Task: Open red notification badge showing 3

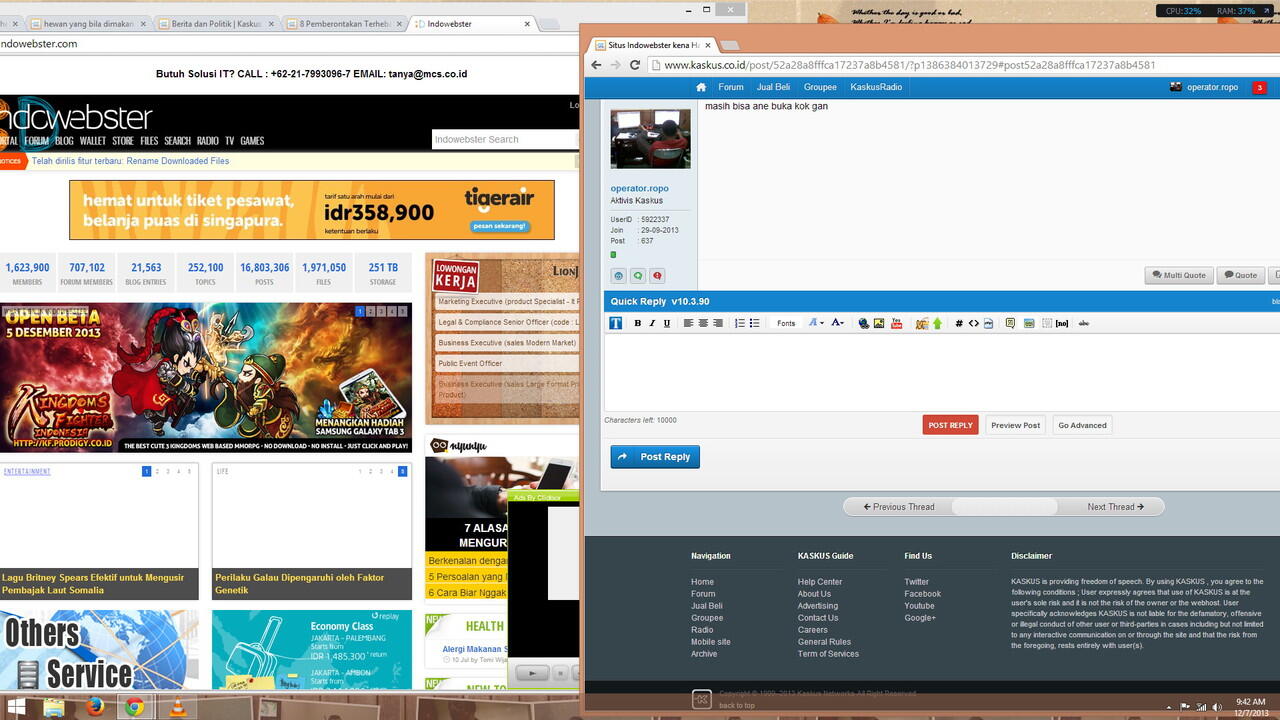Action: pos(1260,87)
